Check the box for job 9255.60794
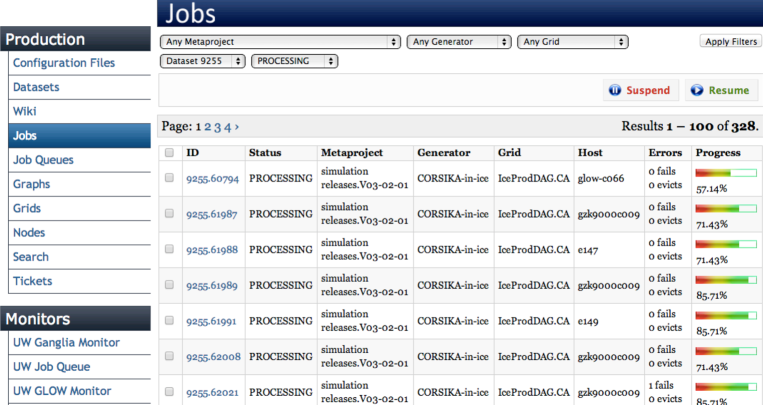763x406 pixels. click(x=169, y=179)
